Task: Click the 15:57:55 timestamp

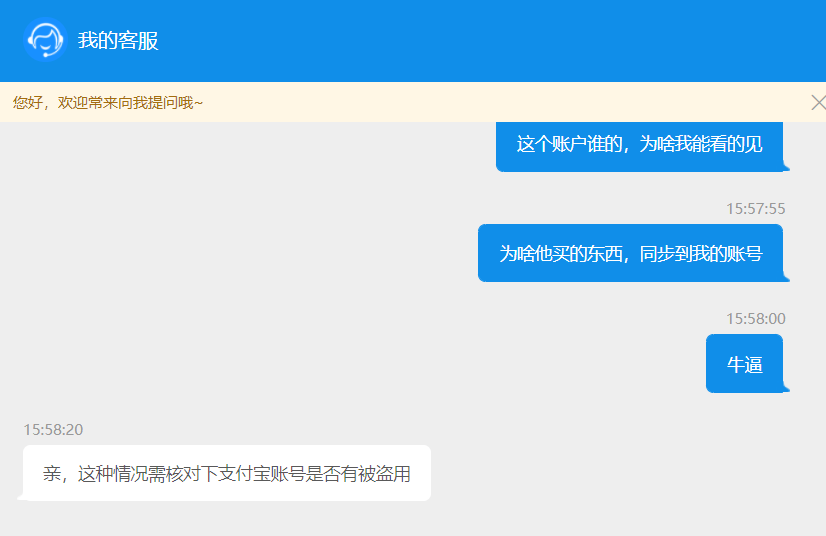Action: pos(755,209)
